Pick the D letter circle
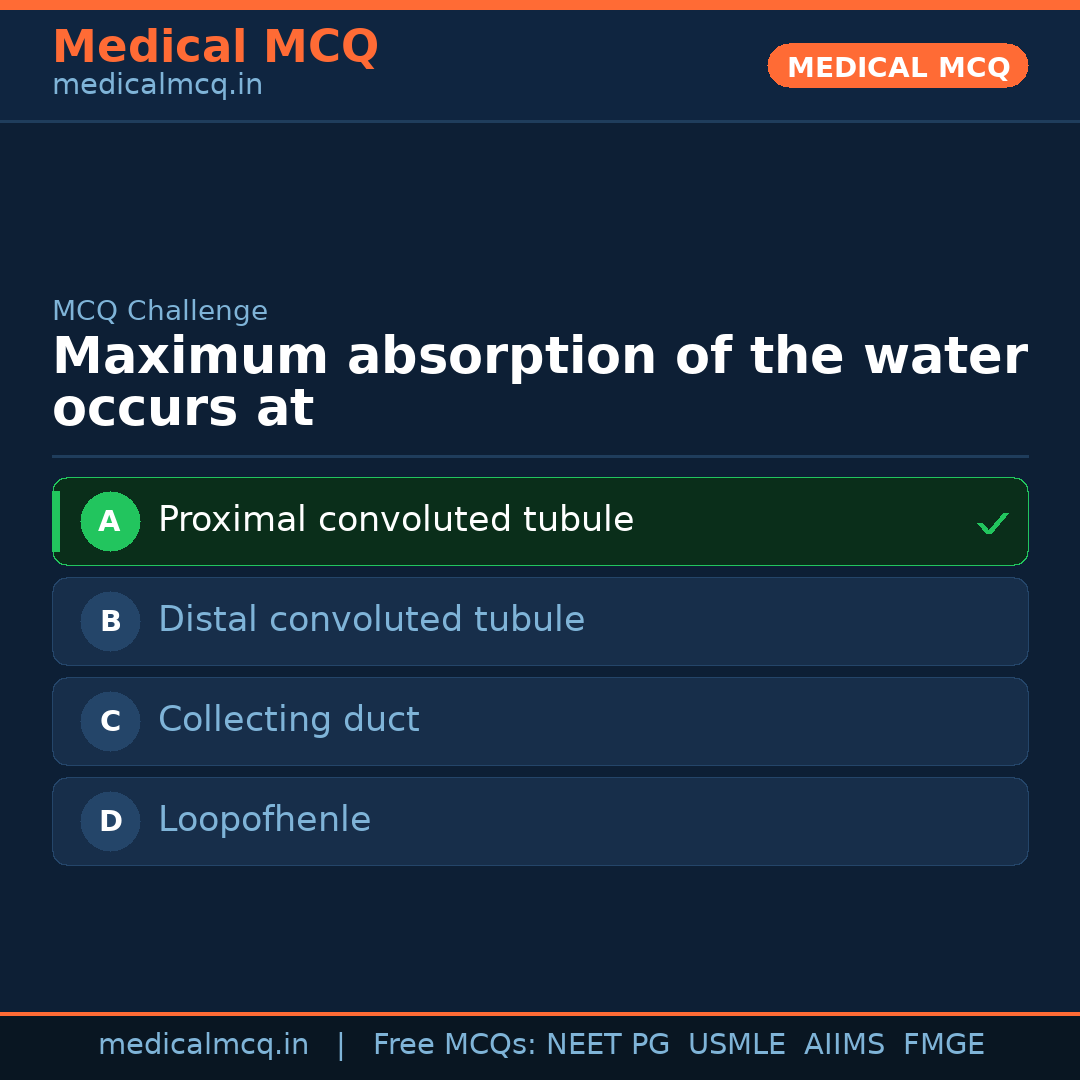Image resolution: width=1080 pixels, height=1080 pixels. [110, 821]
